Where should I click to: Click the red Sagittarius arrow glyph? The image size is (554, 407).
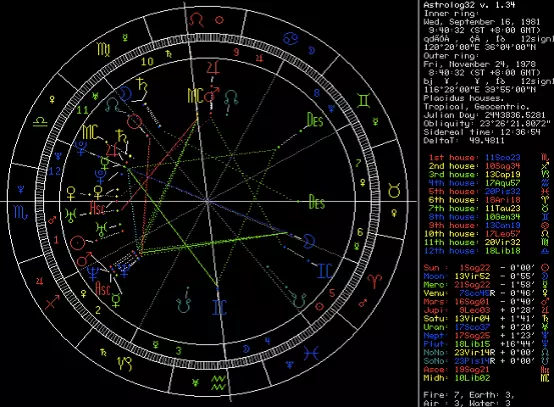coord(53,302)
